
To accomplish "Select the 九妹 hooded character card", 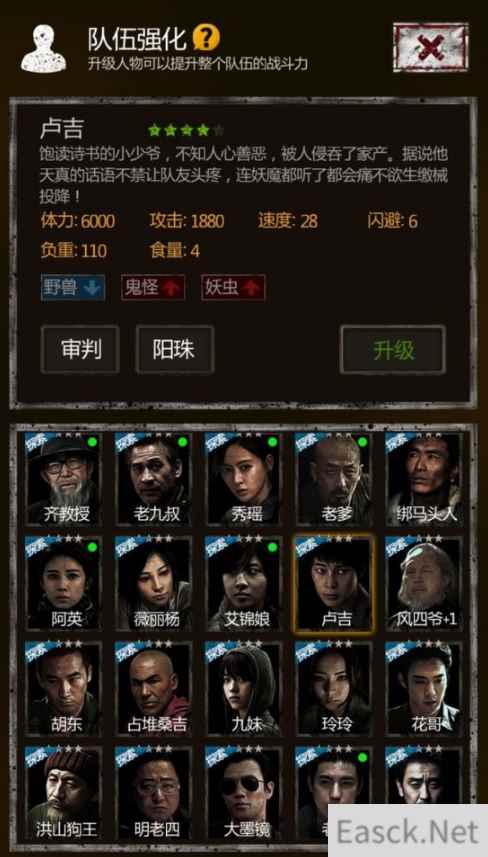I will point(244,688).
